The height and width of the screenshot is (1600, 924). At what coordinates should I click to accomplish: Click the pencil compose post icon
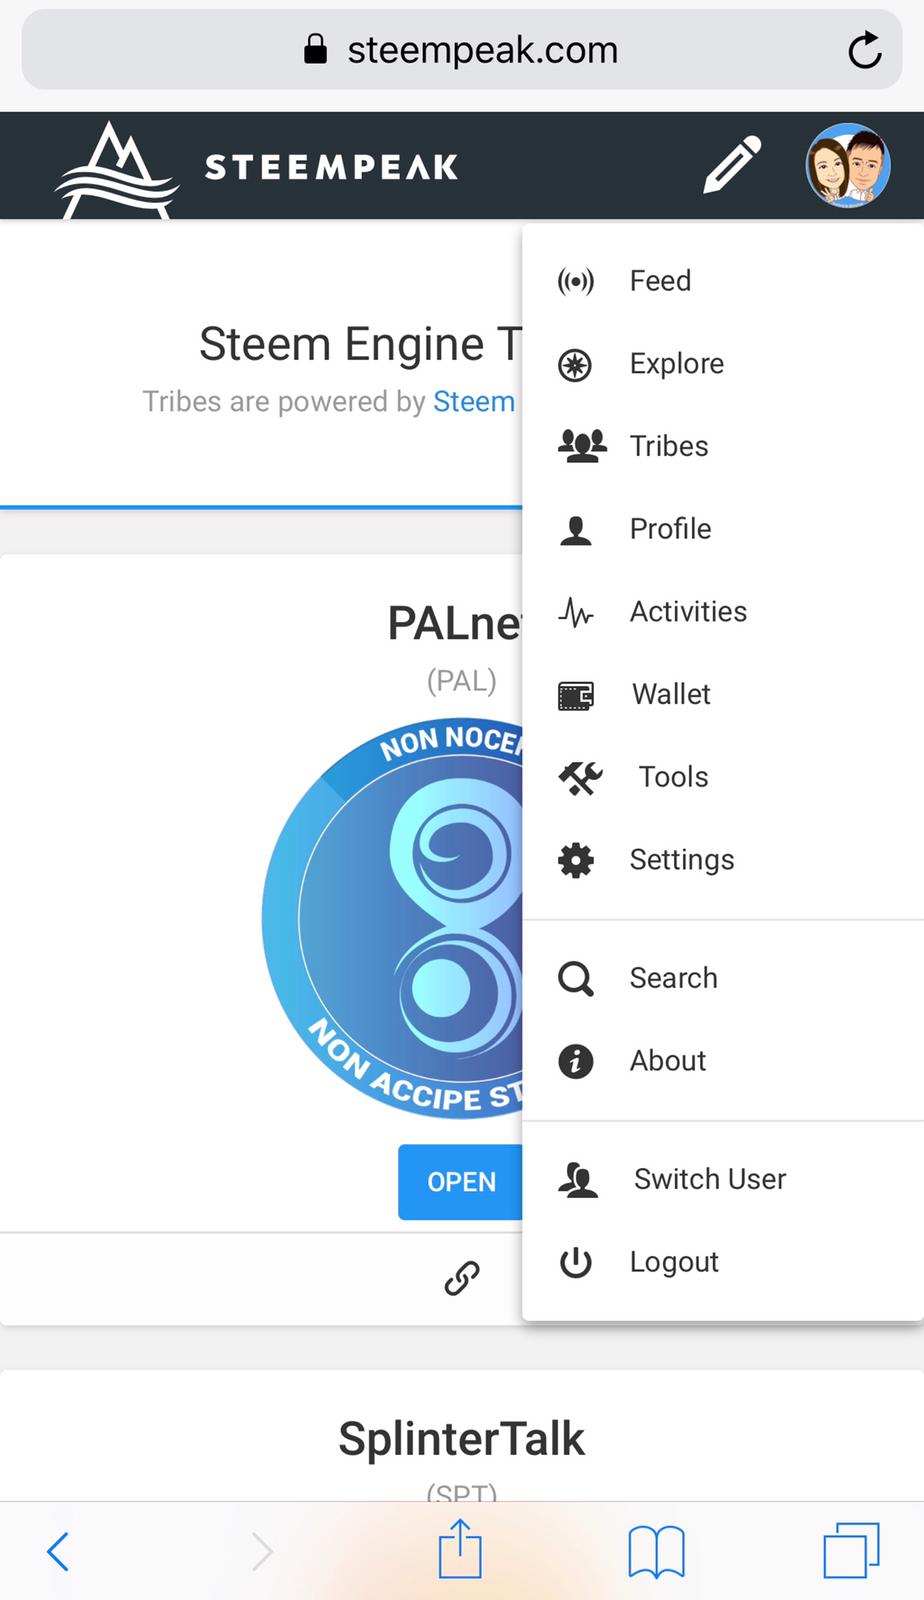732,164
